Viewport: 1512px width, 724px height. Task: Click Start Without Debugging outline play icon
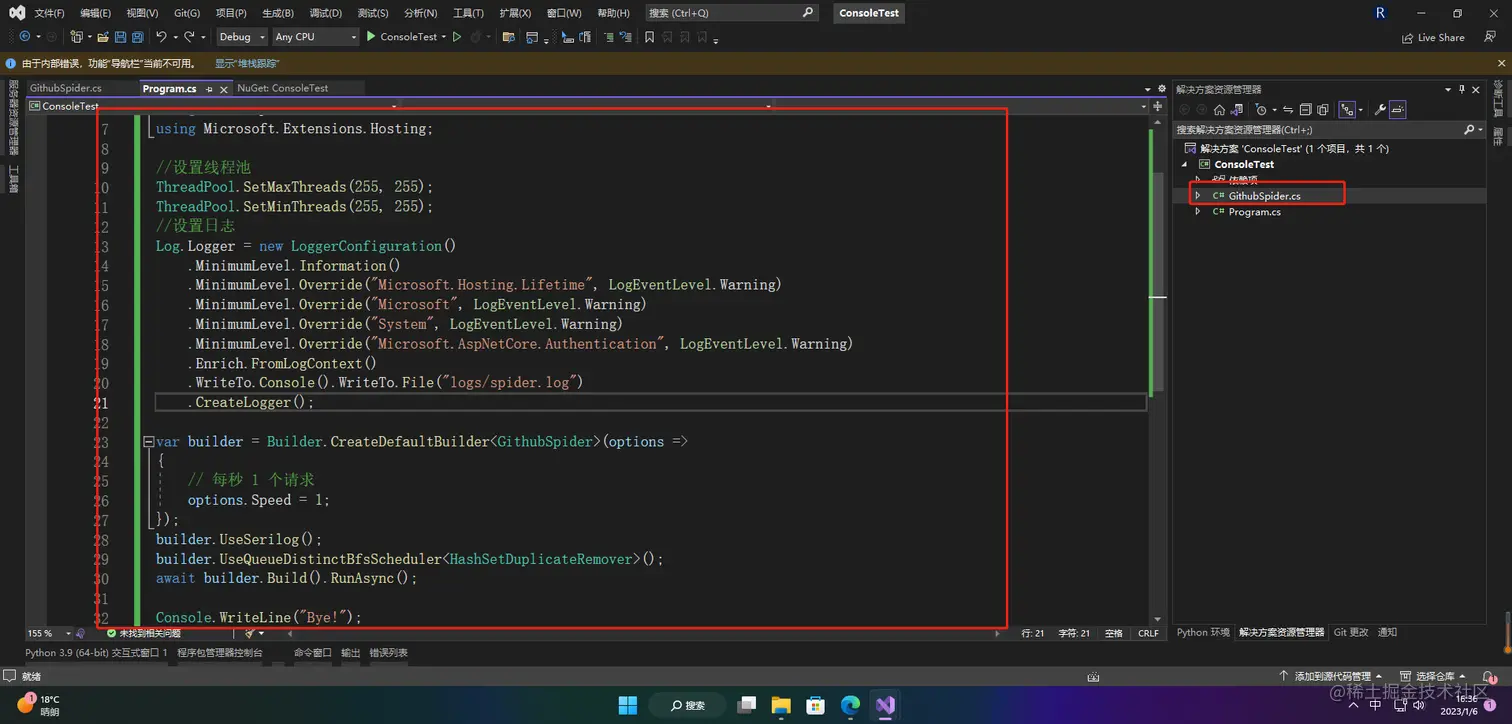(x=457, y=37)
